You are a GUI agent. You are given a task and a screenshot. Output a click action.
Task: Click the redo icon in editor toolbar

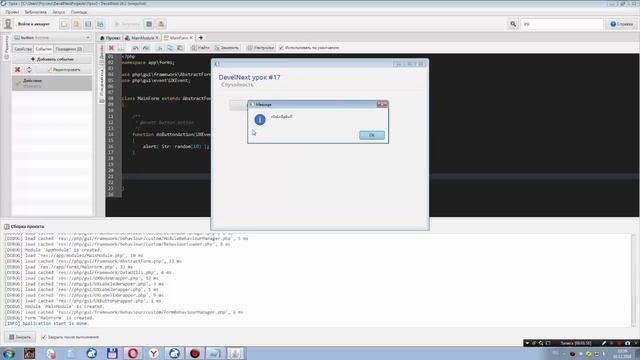[x=146, y=48]
